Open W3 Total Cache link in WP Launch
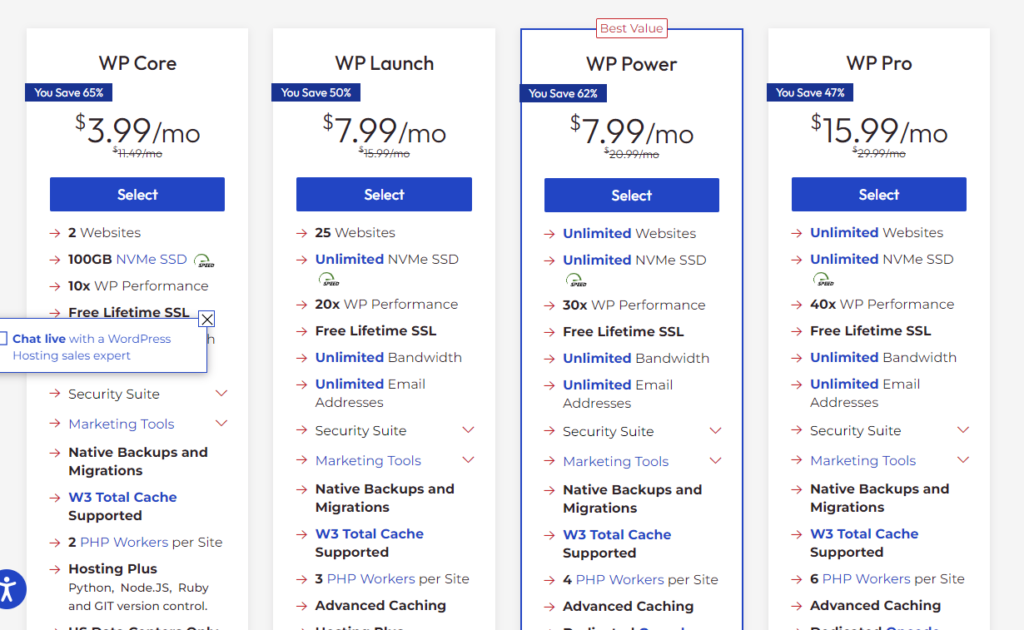This screenshot has height=630, width=1024. pos(370,533)
